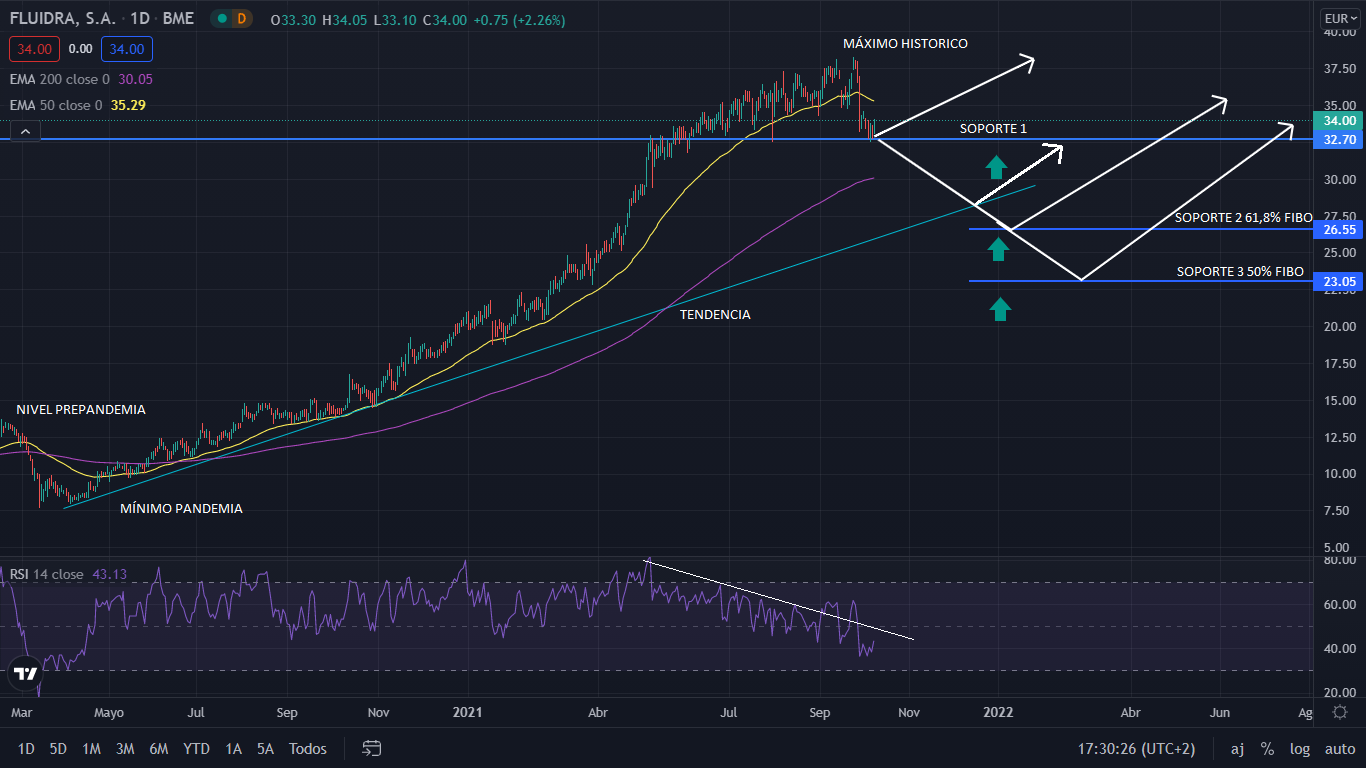The width and height of the screenshot is (1366, 768).
Task: Click the red 34.00 sell button
Action: [x=35, y=48]
